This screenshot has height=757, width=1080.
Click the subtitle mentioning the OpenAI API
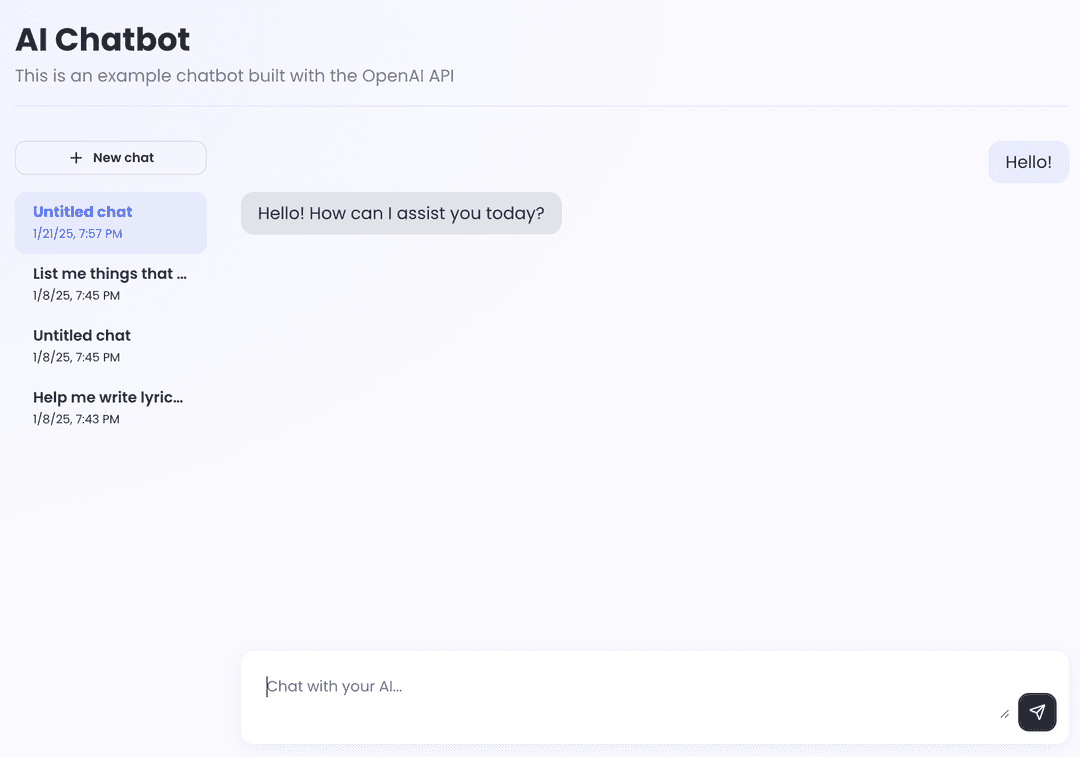[x=234, y=75]
